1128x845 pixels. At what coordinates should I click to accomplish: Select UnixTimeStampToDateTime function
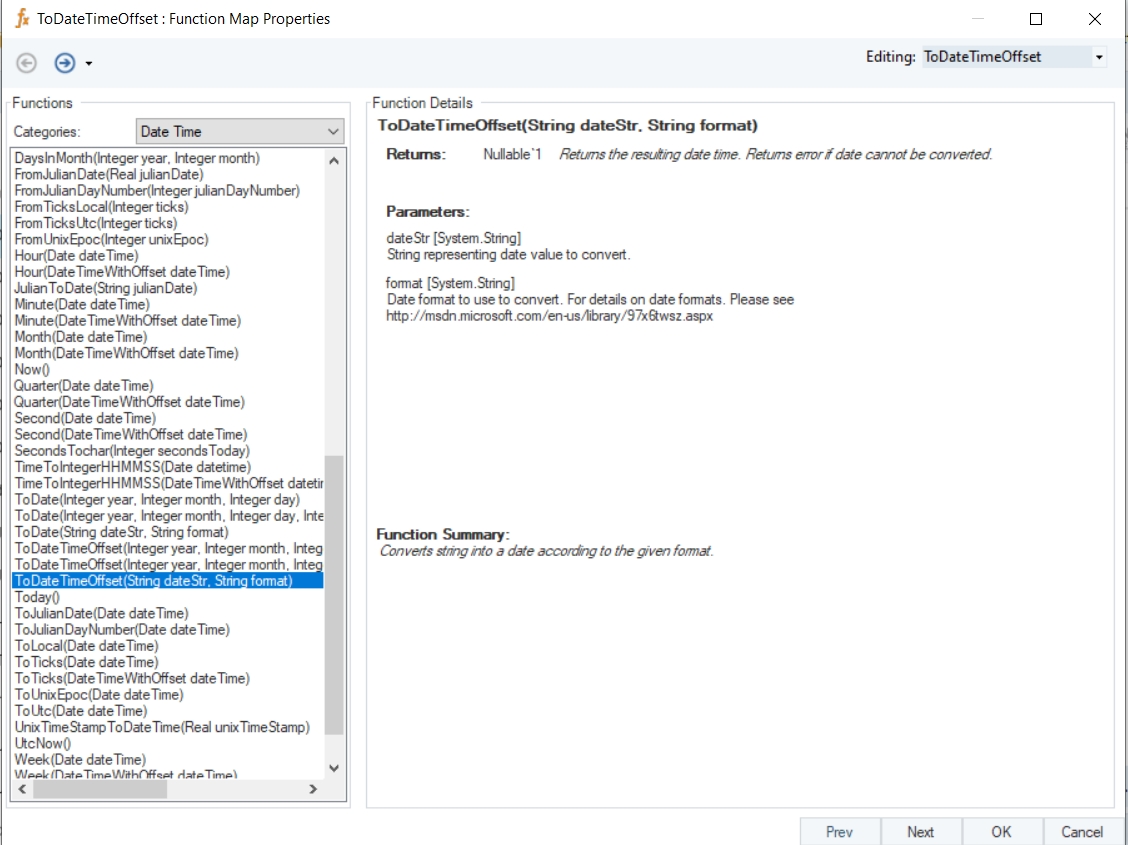162,727
